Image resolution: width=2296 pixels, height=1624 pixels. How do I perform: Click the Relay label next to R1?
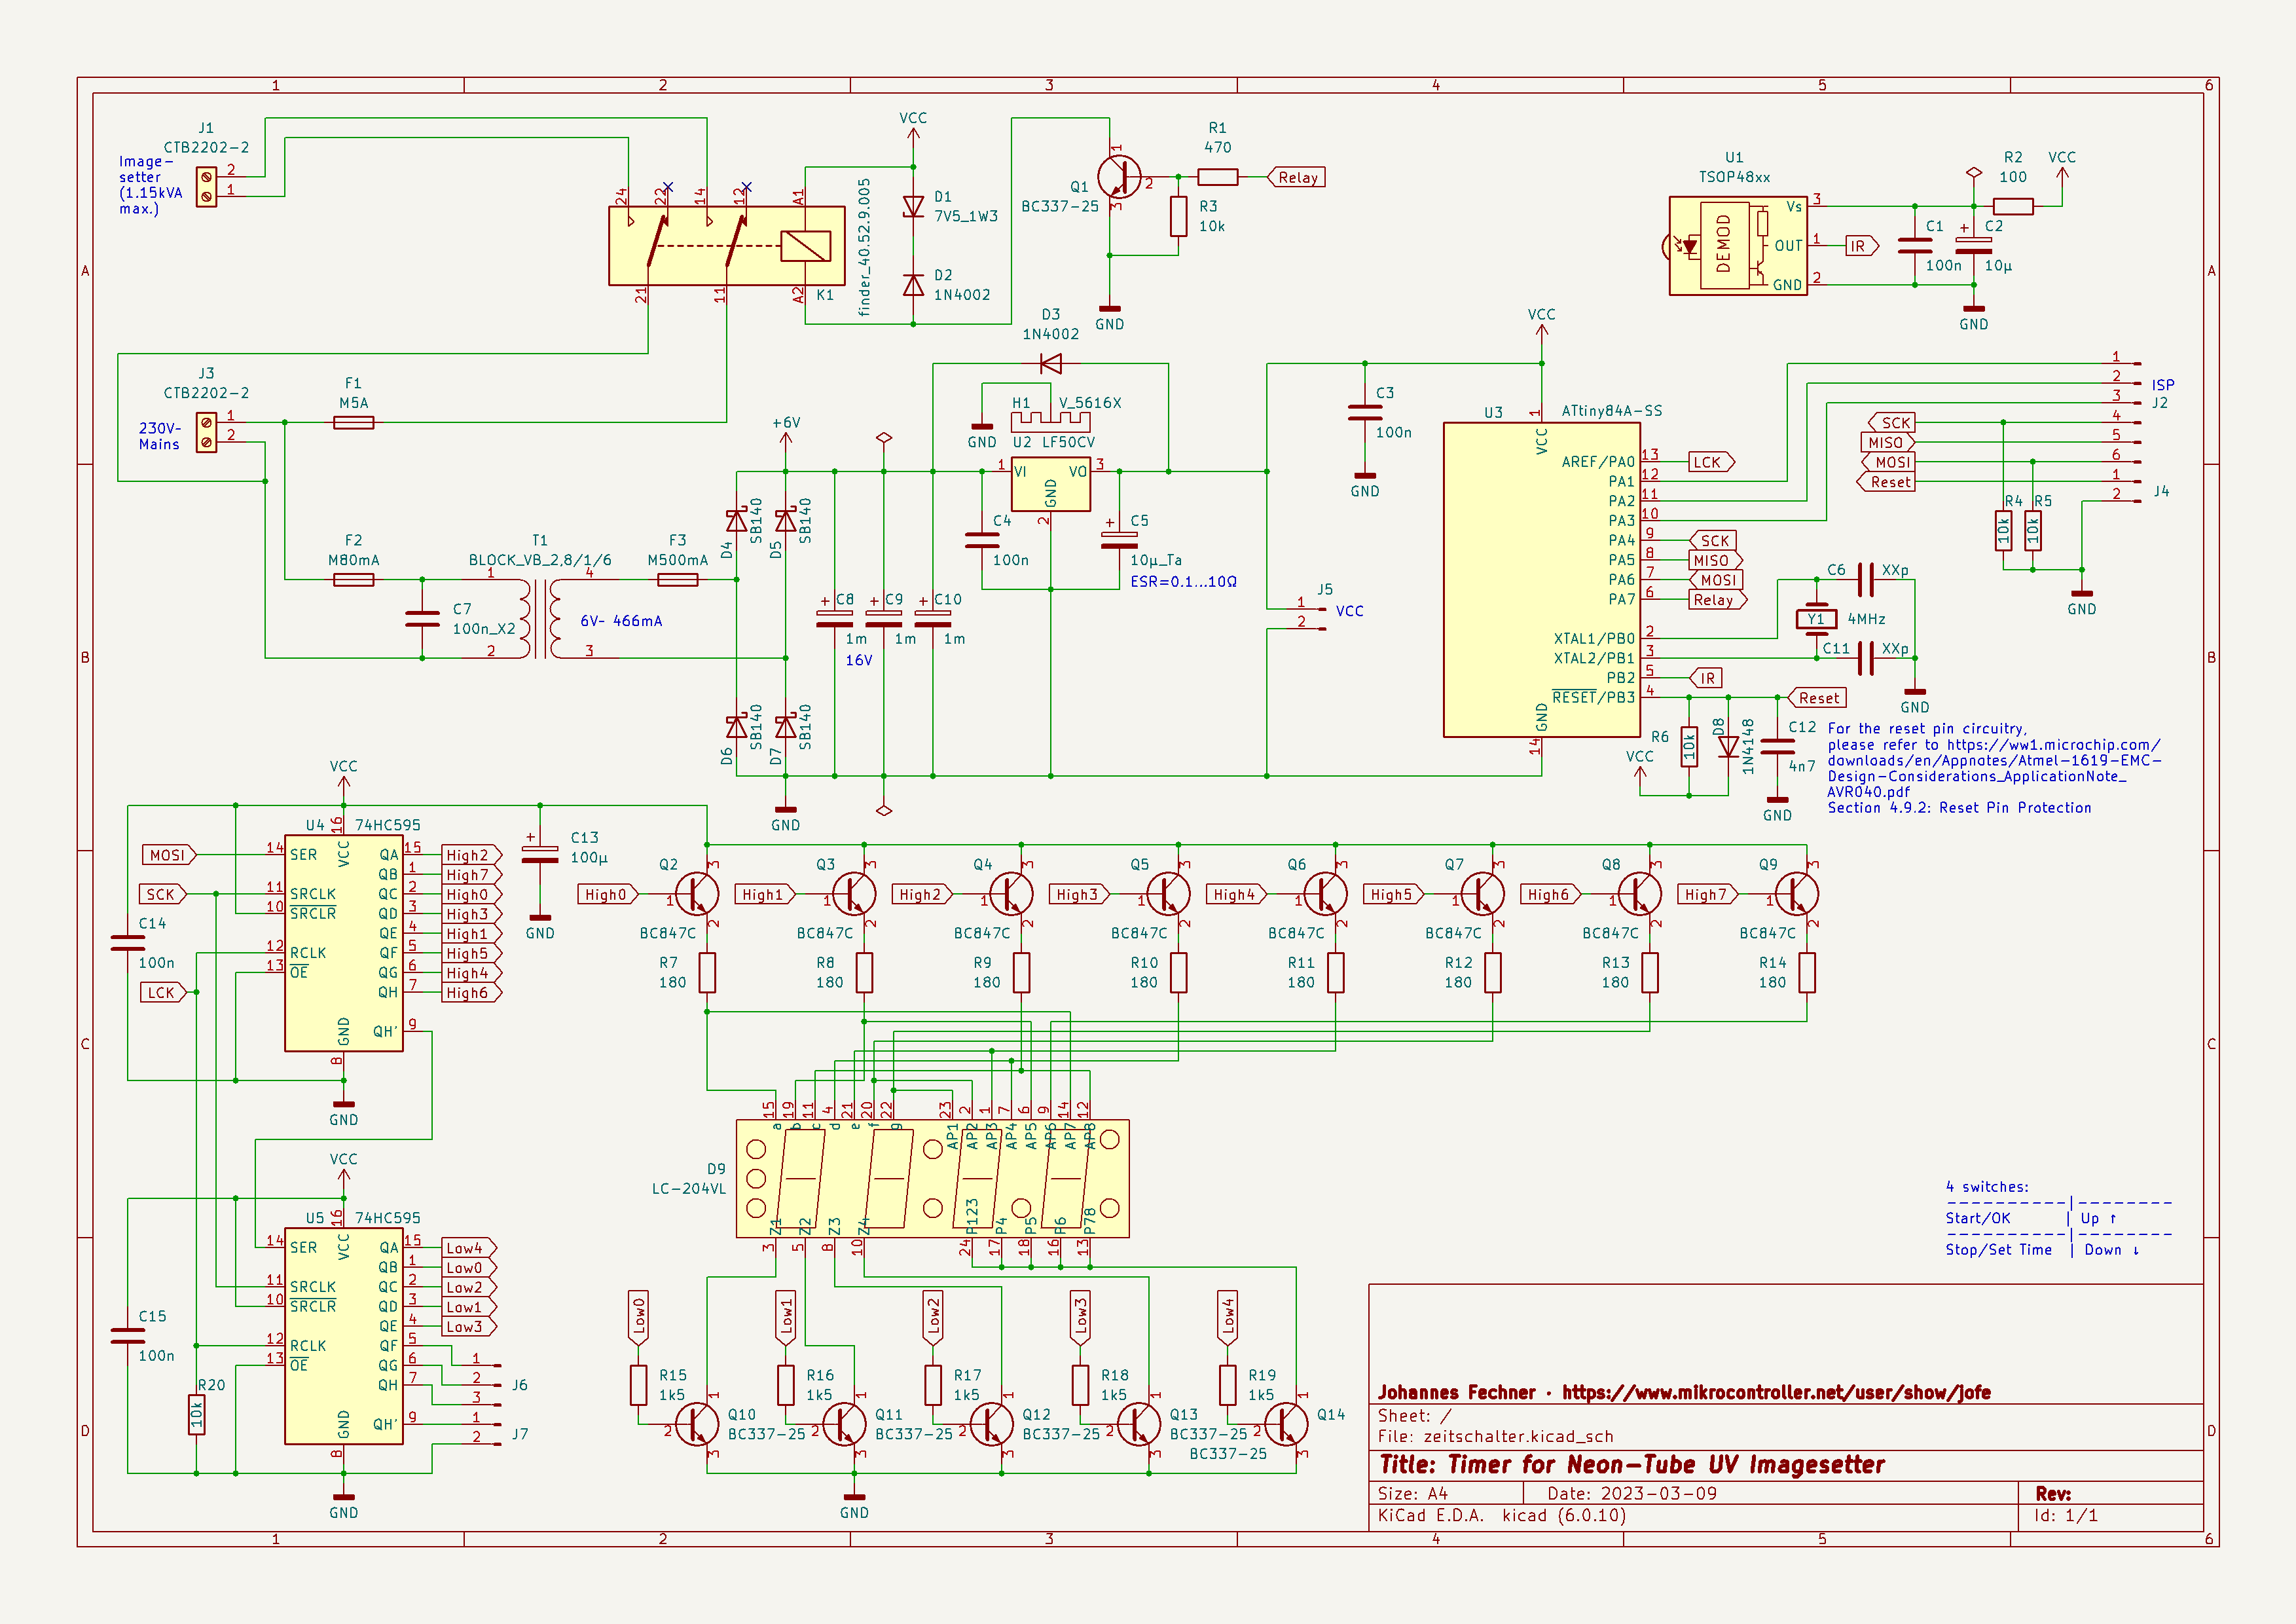(x=1297, y=177)
